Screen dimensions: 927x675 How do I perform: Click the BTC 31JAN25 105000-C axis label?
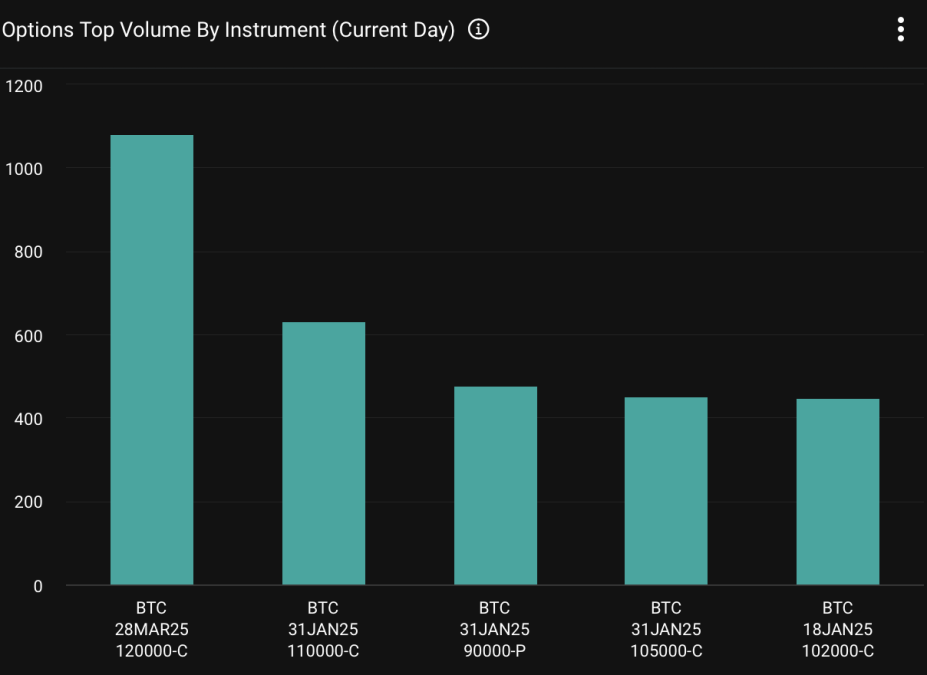coord(666,629)
